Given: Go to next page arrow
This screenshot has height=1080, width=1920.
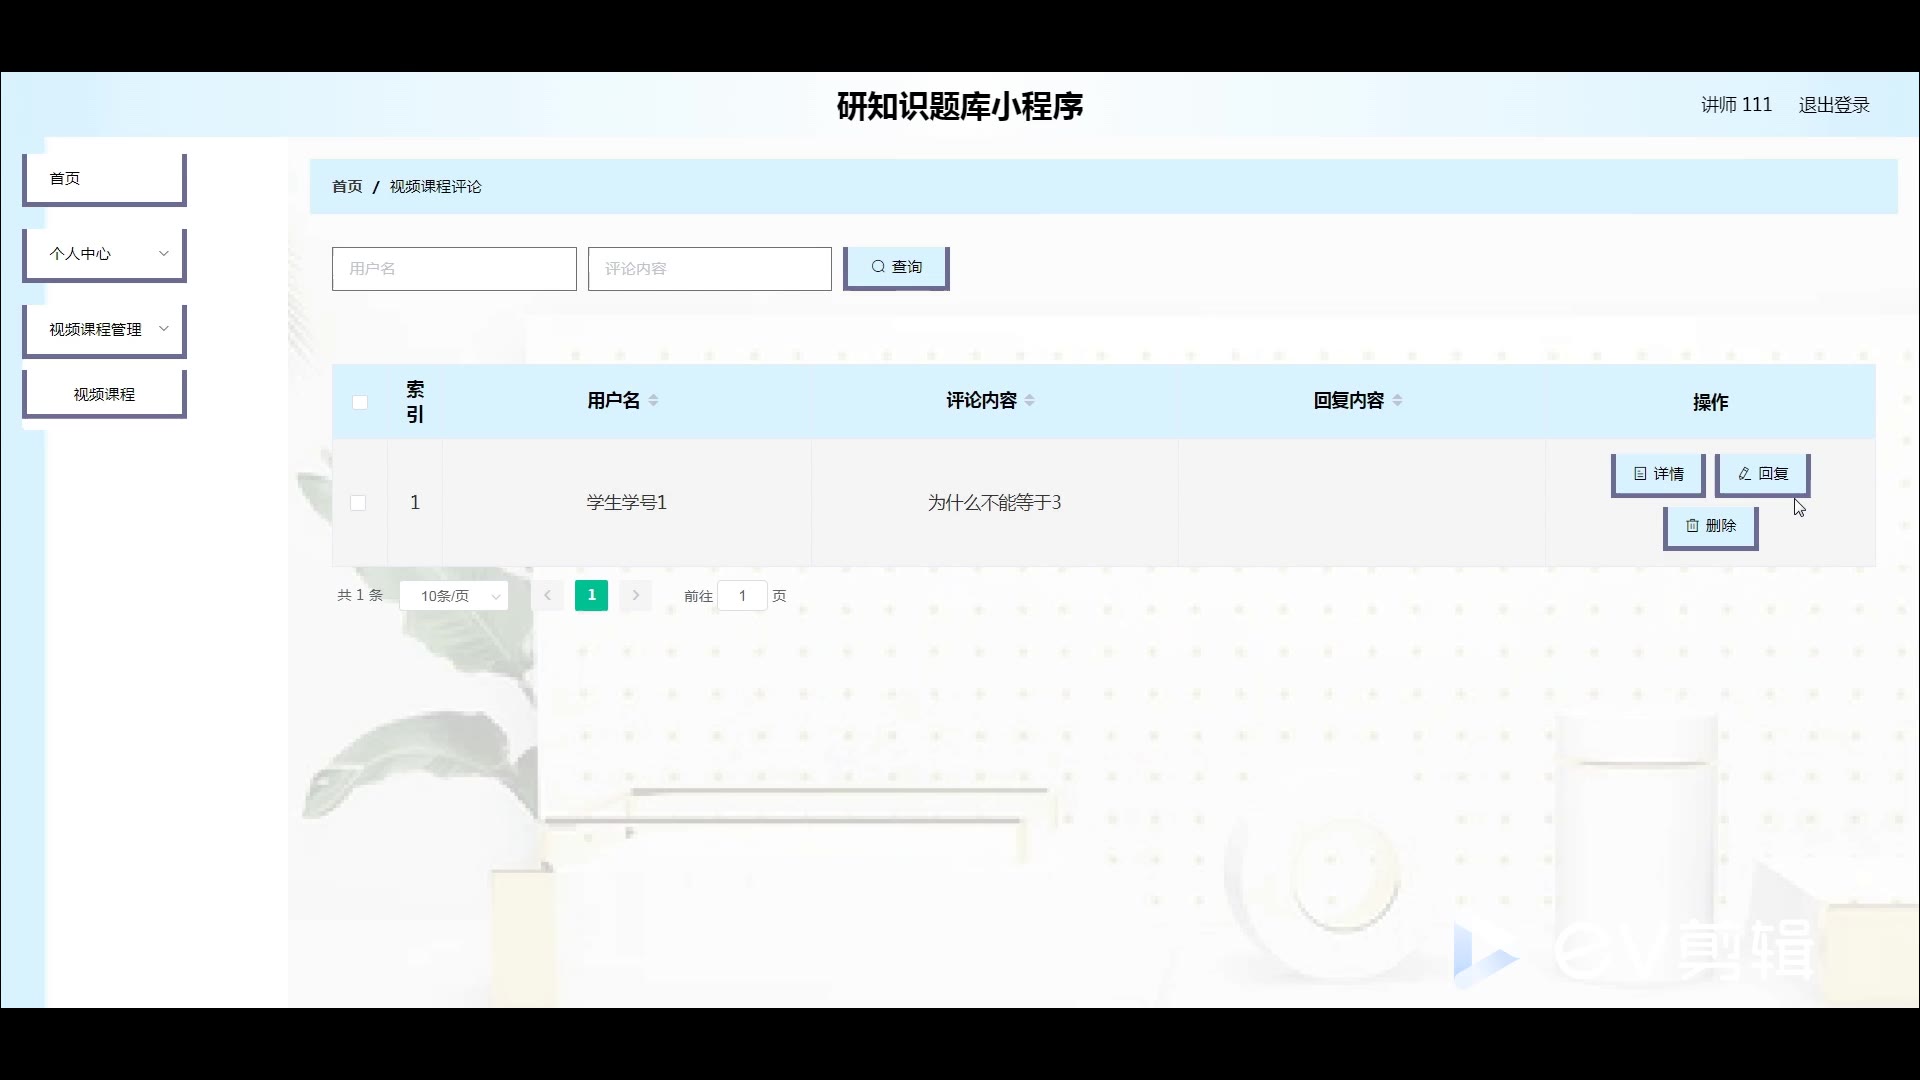Looking at the screenshot, I should click(x=635, y=596).
